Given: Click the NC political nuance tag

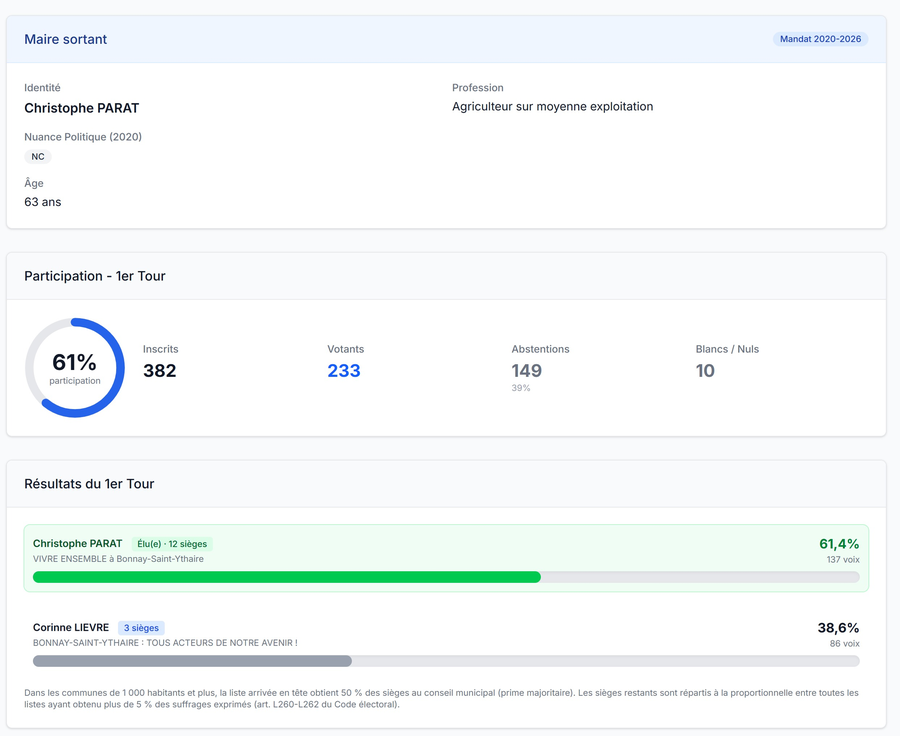Looking at the screenshot, I should pyautogui.click(x=38, y=157).
